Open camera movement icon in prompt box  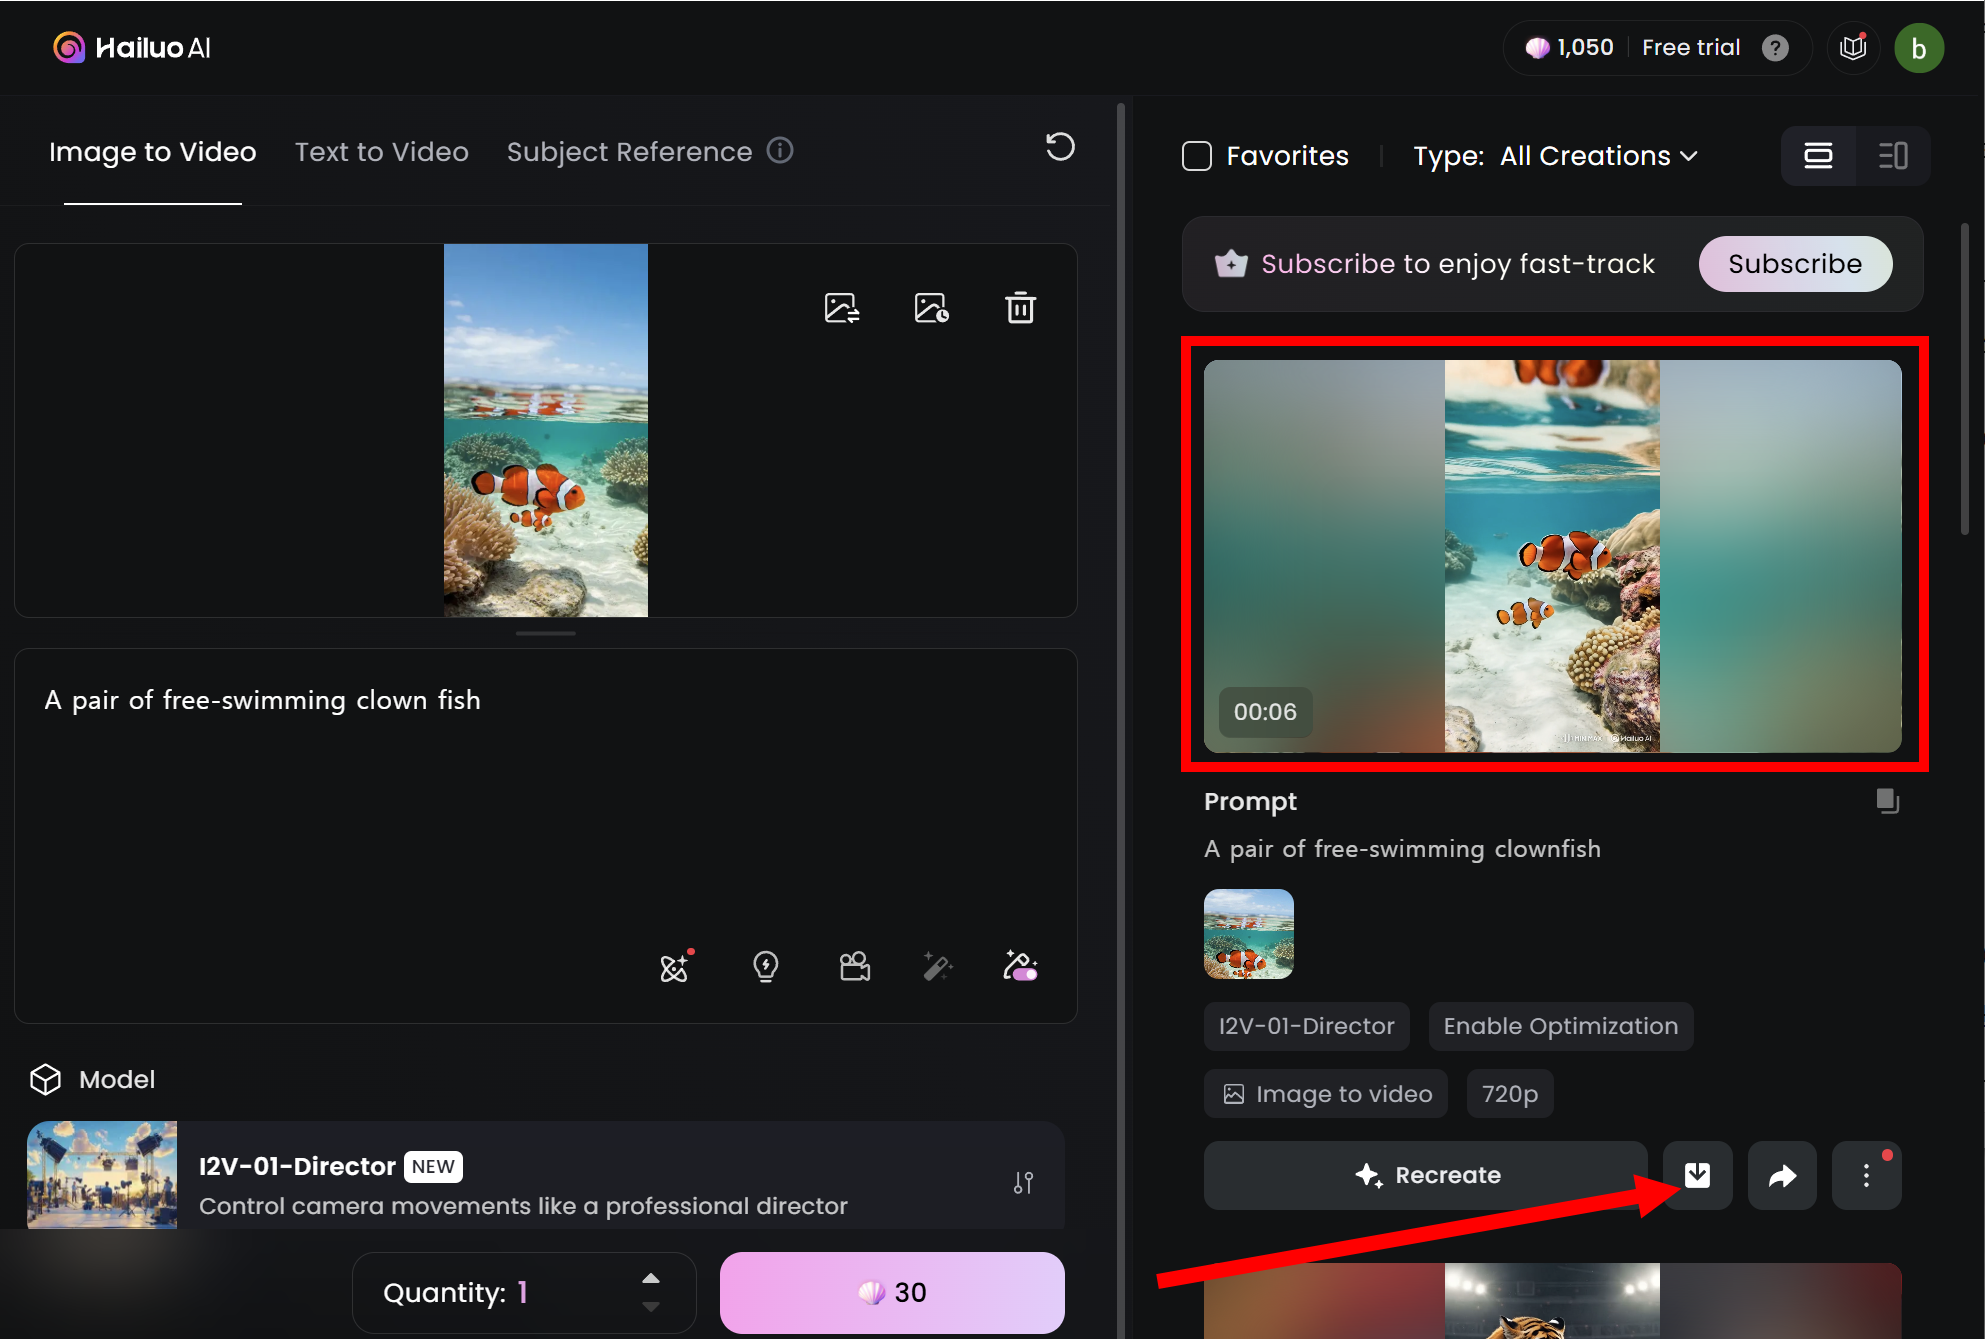[x=854, y=966]
